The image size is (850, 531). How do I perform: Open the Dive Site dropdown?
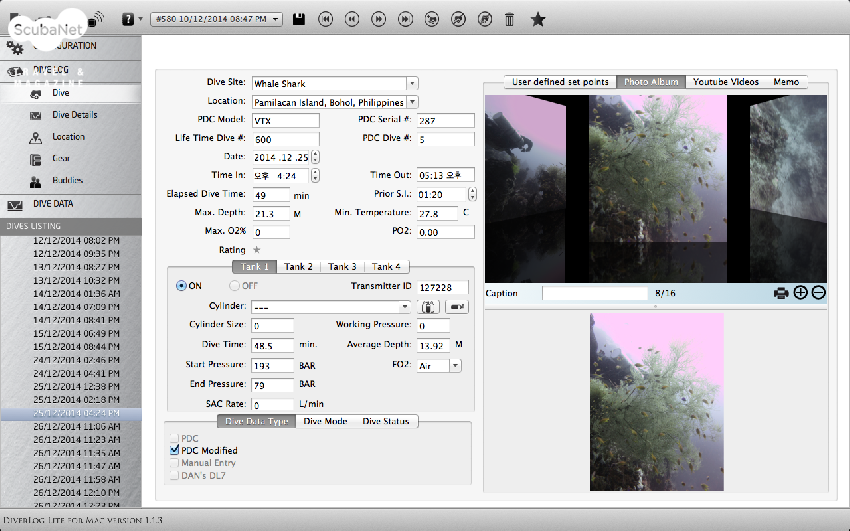[412, 84]
